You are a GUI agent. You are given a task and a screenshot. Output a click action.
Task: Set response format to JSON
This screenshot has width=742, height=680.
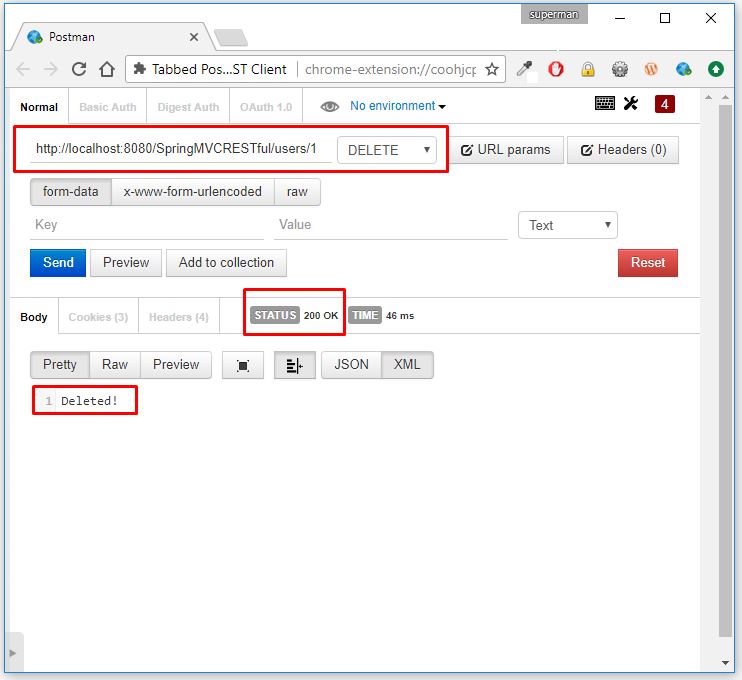(351, 365)
